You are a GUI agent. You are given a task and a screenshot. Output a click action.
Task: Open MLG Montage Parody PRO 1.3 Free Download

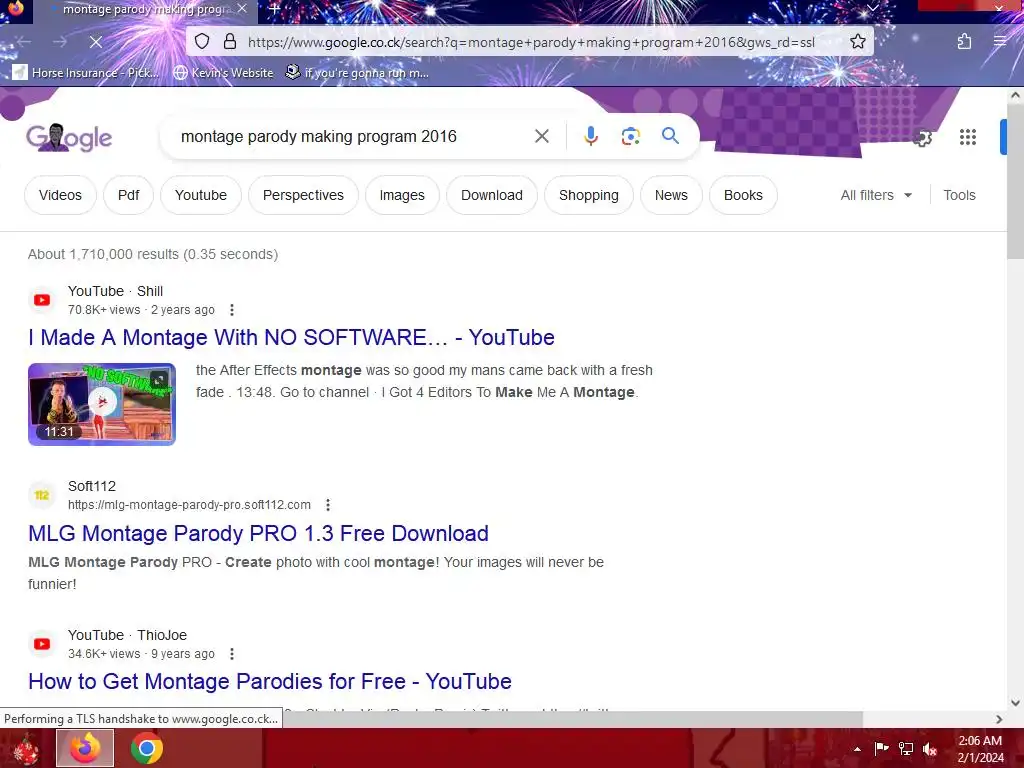[258, 534]
